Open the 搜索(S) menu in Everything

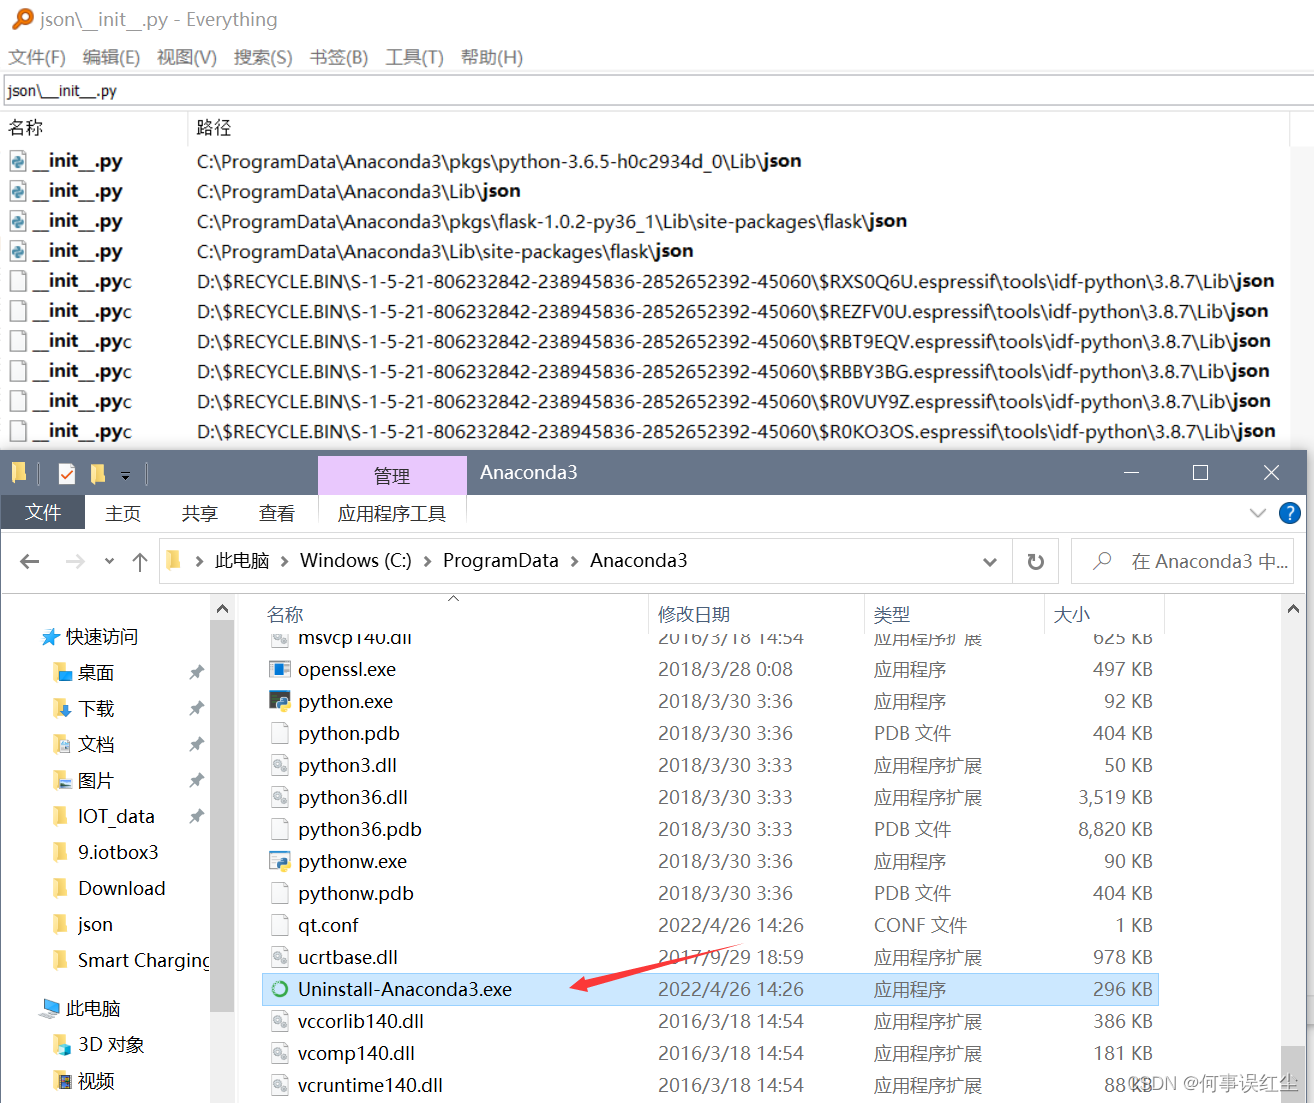click(x=263, y=57)
